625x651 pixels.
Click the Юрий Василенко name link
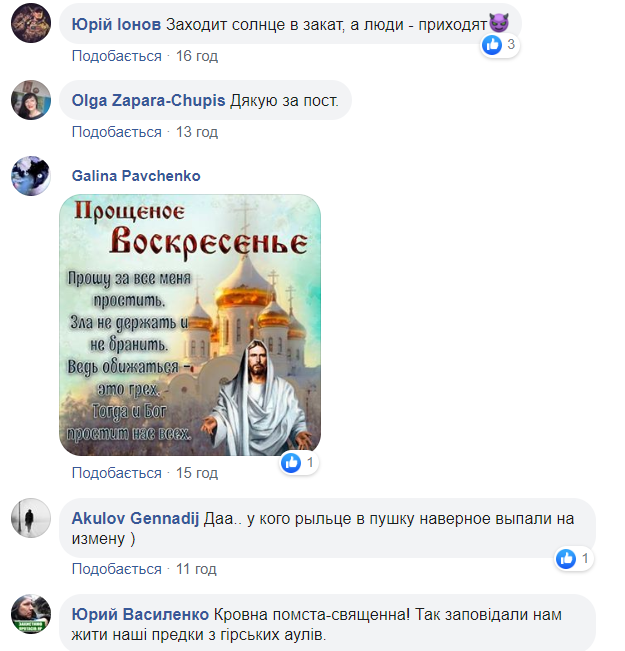click(140, 614)
